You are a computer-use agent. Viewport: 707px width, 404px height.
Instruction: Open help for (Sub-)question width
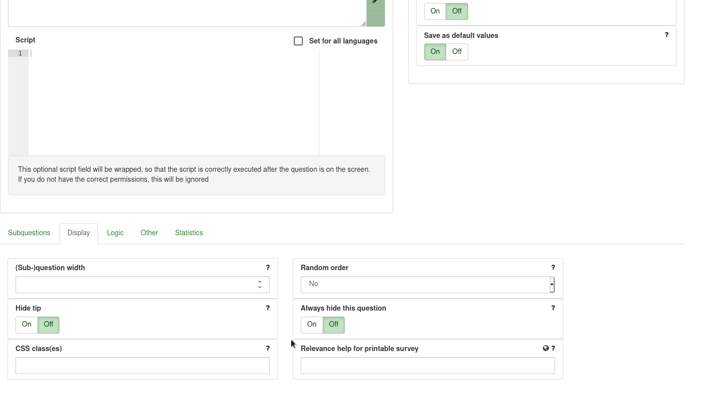click(x=267, y=268)
